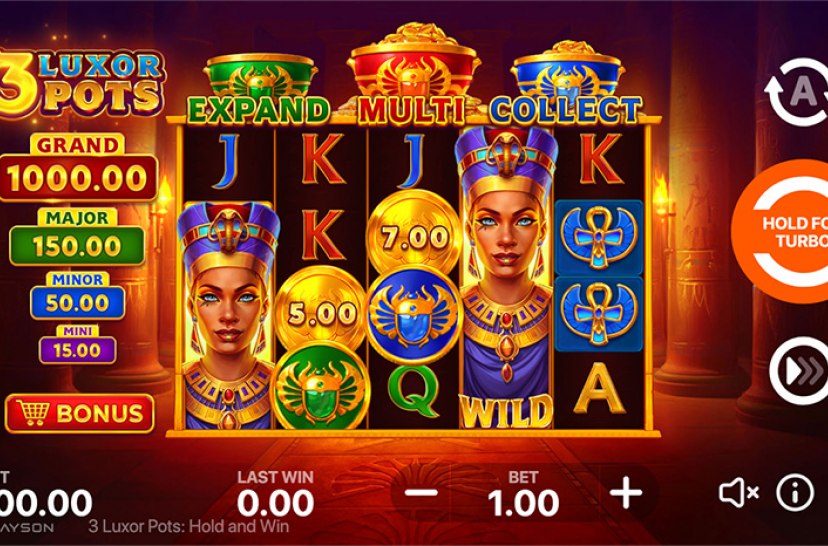This screenshot has width=828, height=546.
Task: Enable fast-forward turbo mode
Action: [799, 371]
